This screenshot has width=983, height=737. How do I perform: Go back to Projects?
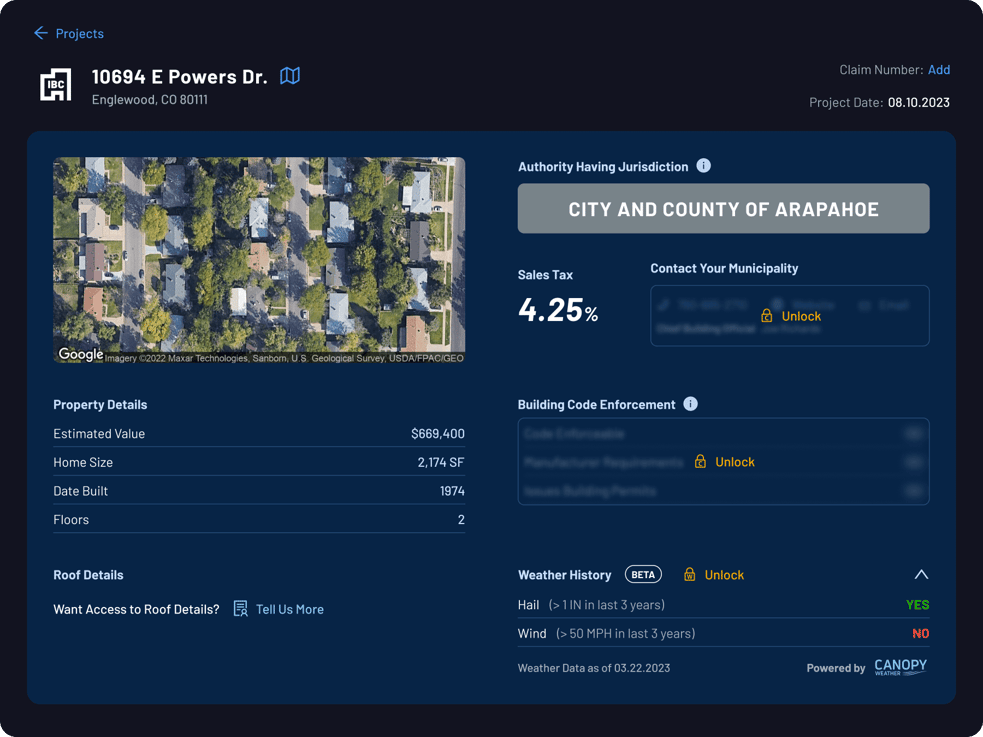coord(80,34)
